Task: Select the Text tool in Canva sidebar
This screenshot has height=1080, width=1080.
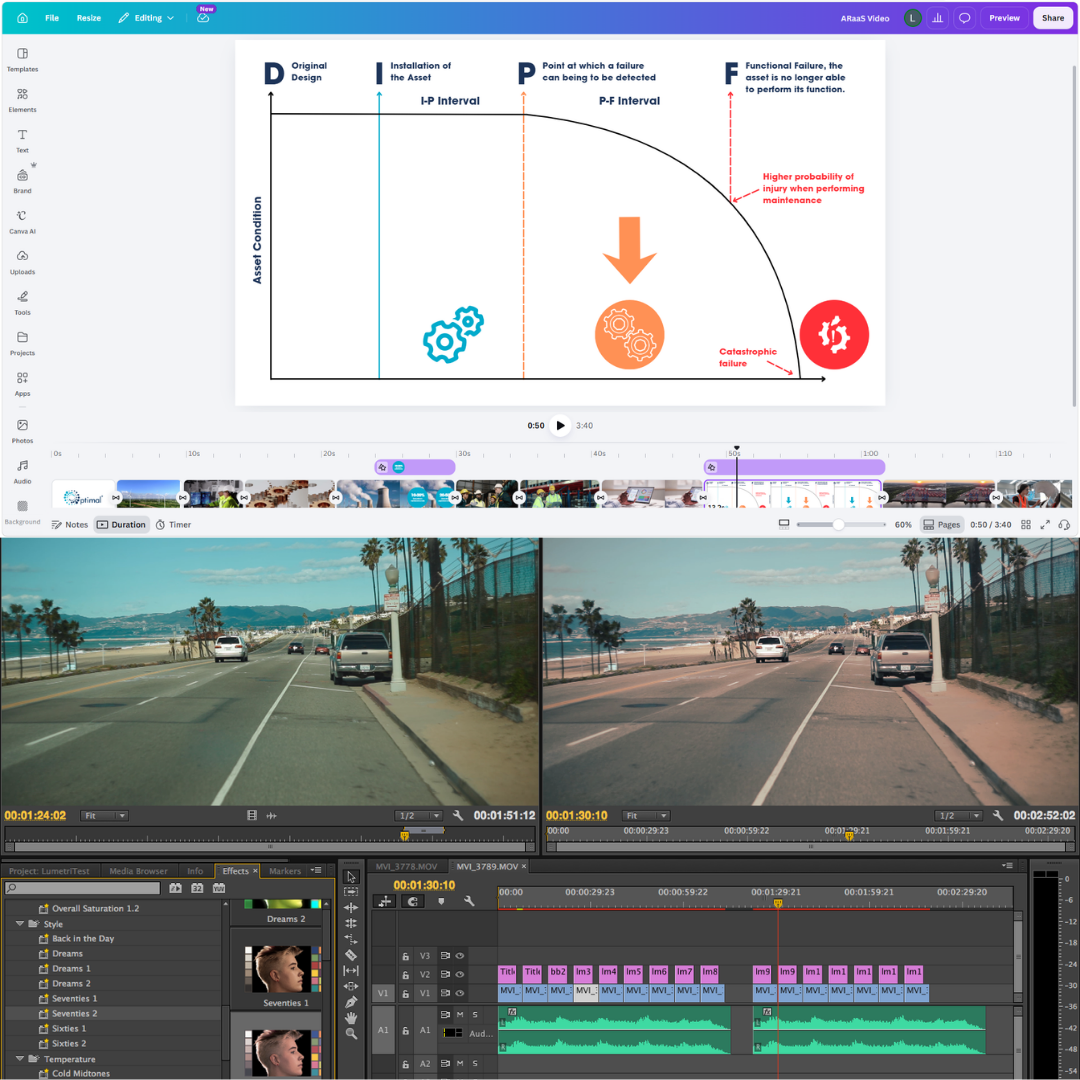Action: pos(22,141)
